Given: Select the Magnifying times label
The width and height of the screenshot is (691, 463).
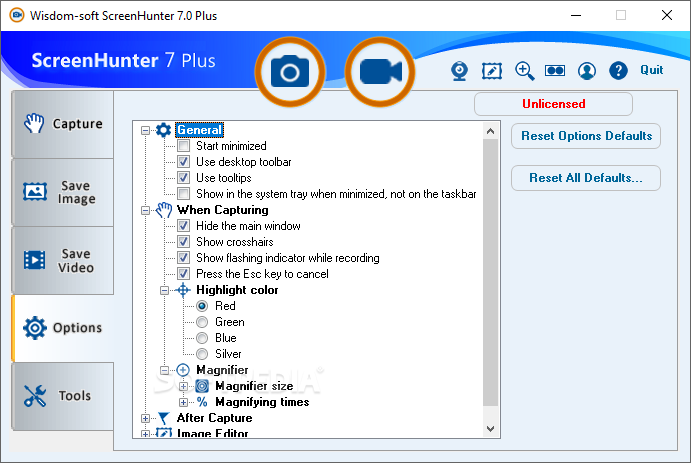Looking at the screenshot, I should tap(262, 402).
